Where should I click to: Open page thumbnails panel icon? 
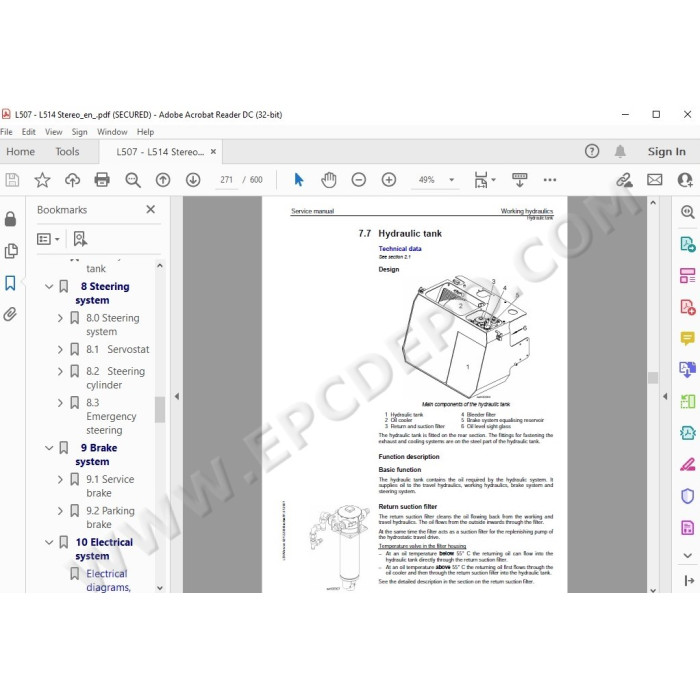11,251
